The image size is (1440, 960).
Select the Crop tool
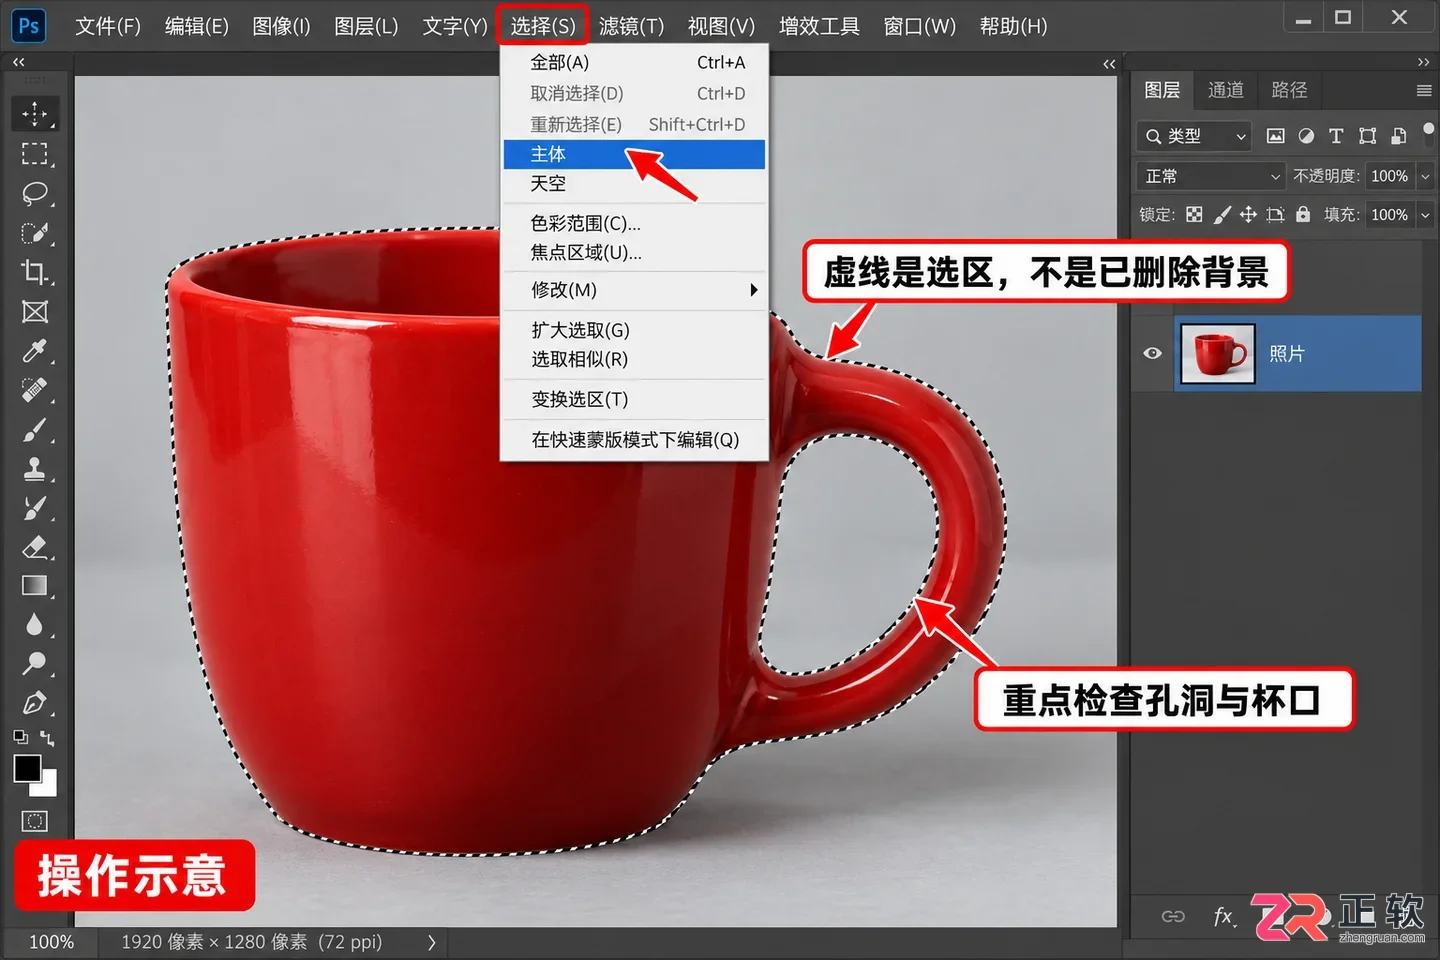pos(35,272)
